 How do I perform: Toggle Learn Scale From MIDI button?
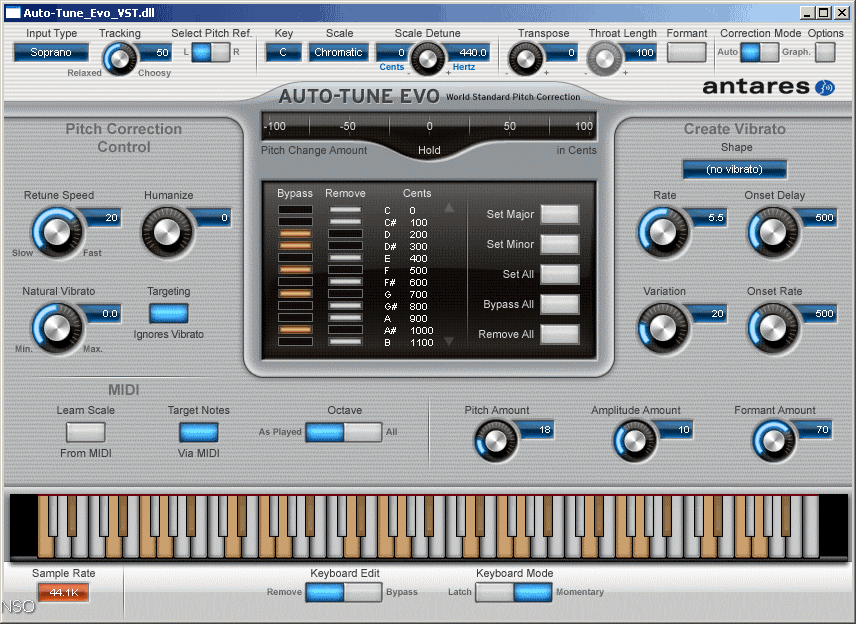point(86,432)
